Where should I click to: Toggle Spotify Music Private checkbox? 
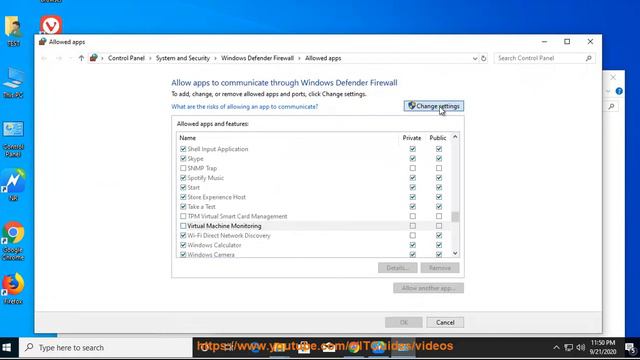coord(413,178)
